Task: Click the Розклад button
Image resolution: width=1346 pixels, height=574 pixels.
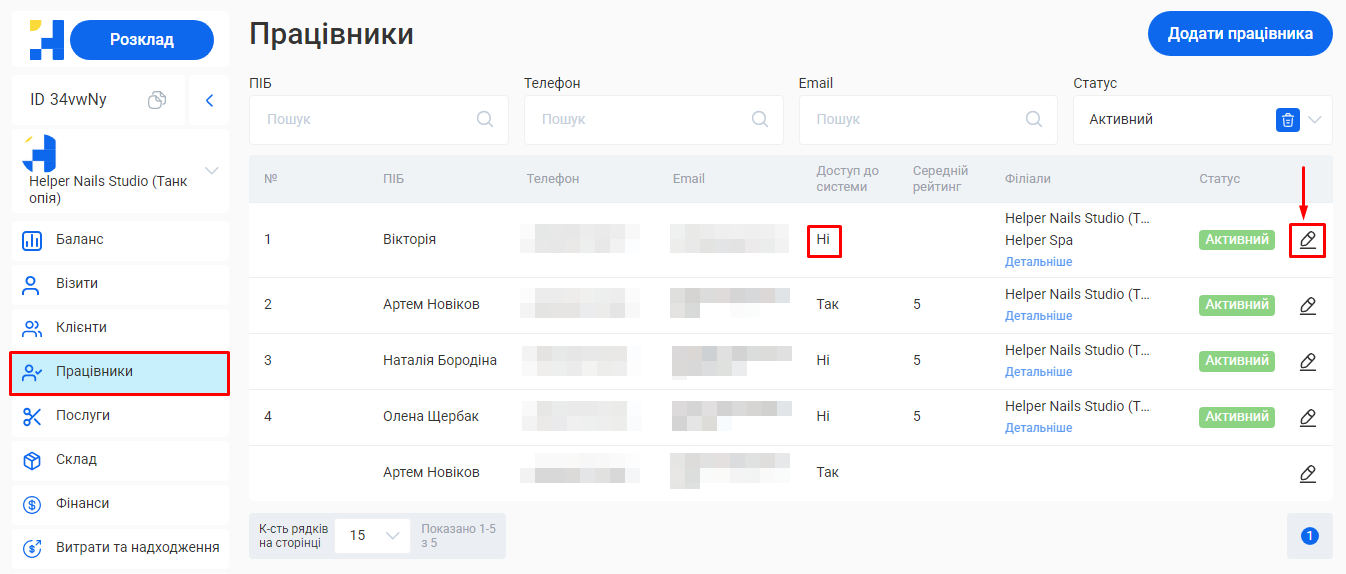Action: pyautogui.click(x=142, y=40)
